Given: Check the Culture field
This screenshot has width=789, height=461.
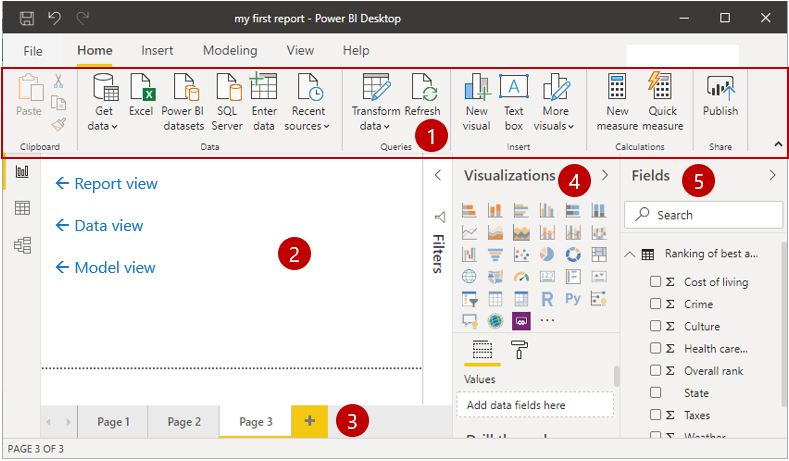Looking at the screenshot, I should 655,326.
